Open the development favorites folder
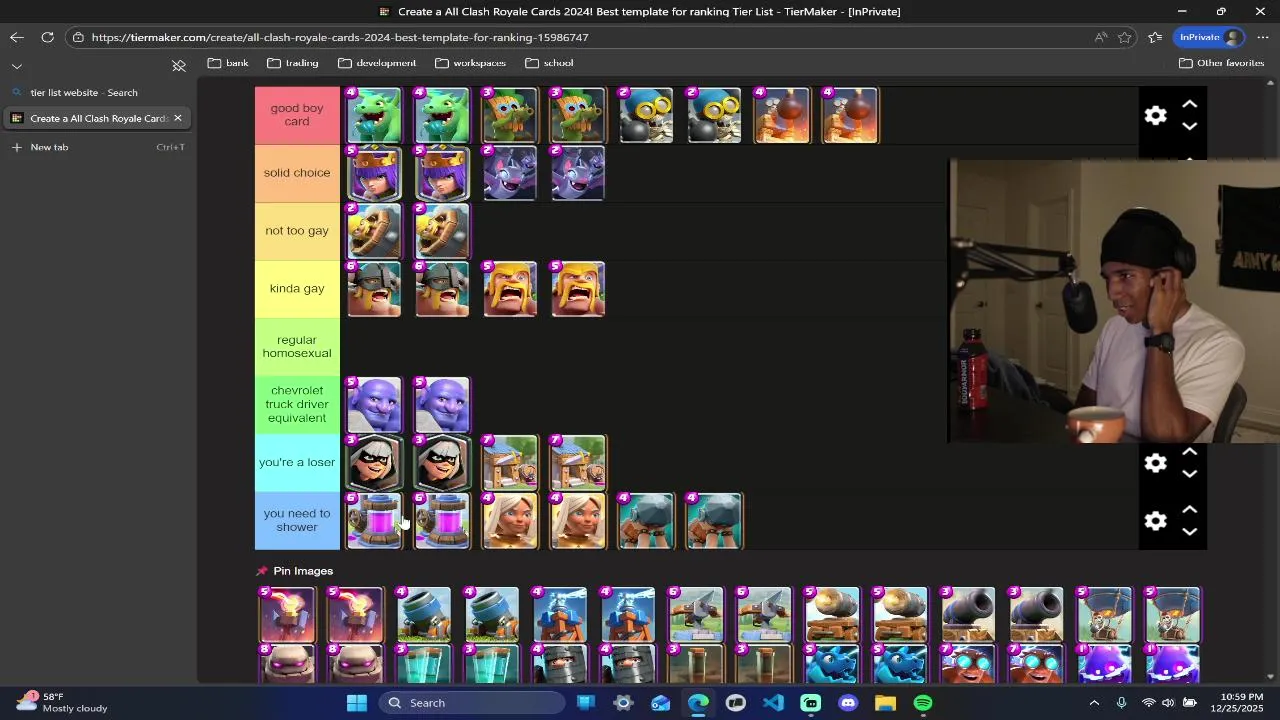1280x720 pixels. click(377, 63)
